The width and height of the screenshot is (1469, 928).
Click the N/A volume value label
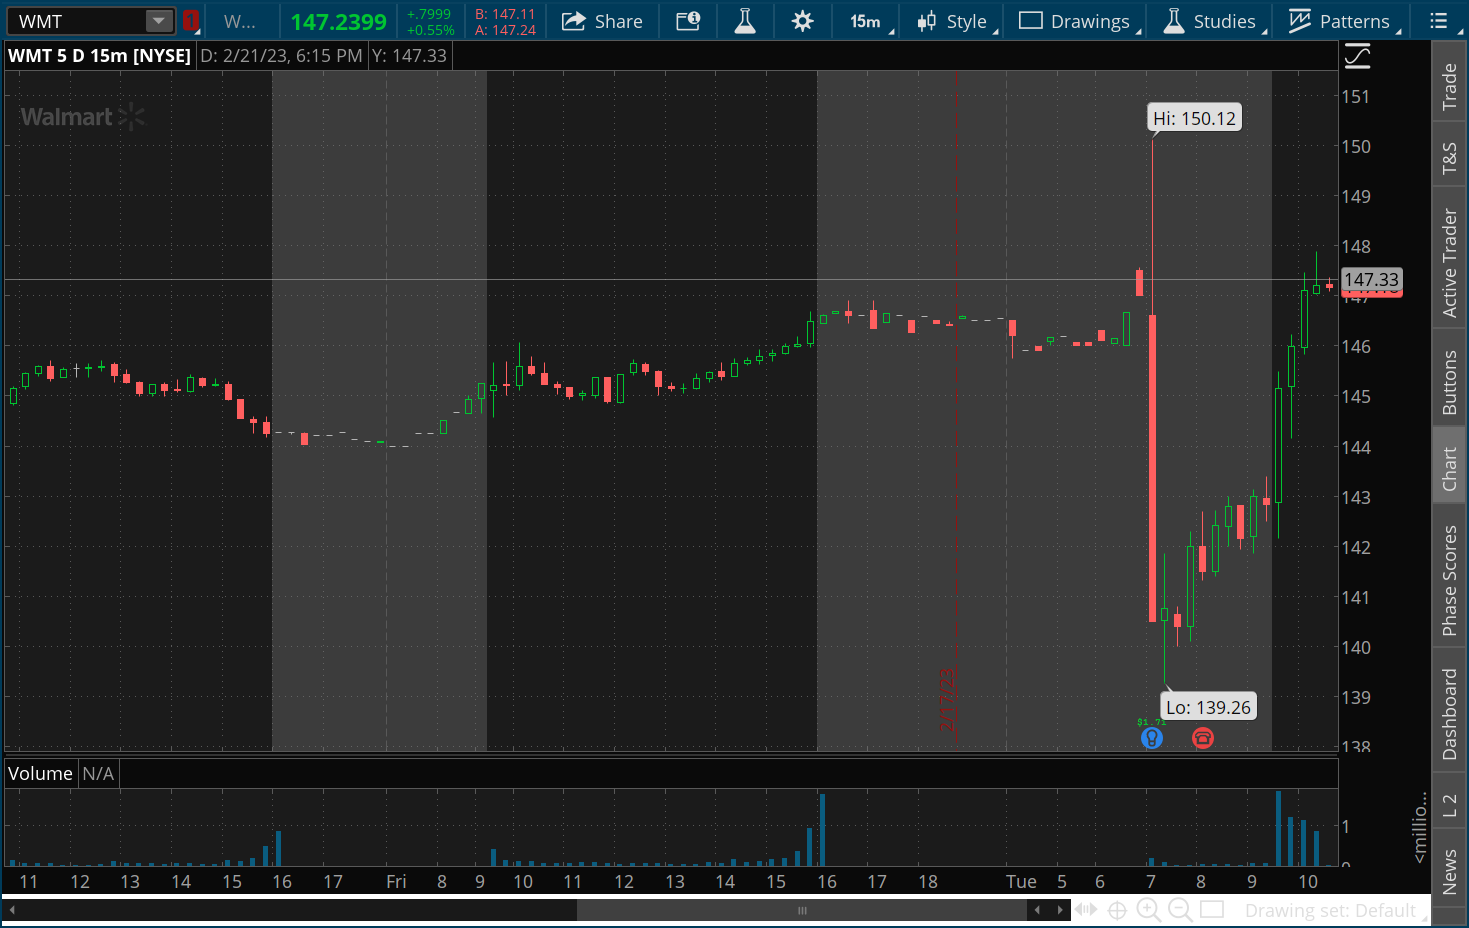point(98,774)
